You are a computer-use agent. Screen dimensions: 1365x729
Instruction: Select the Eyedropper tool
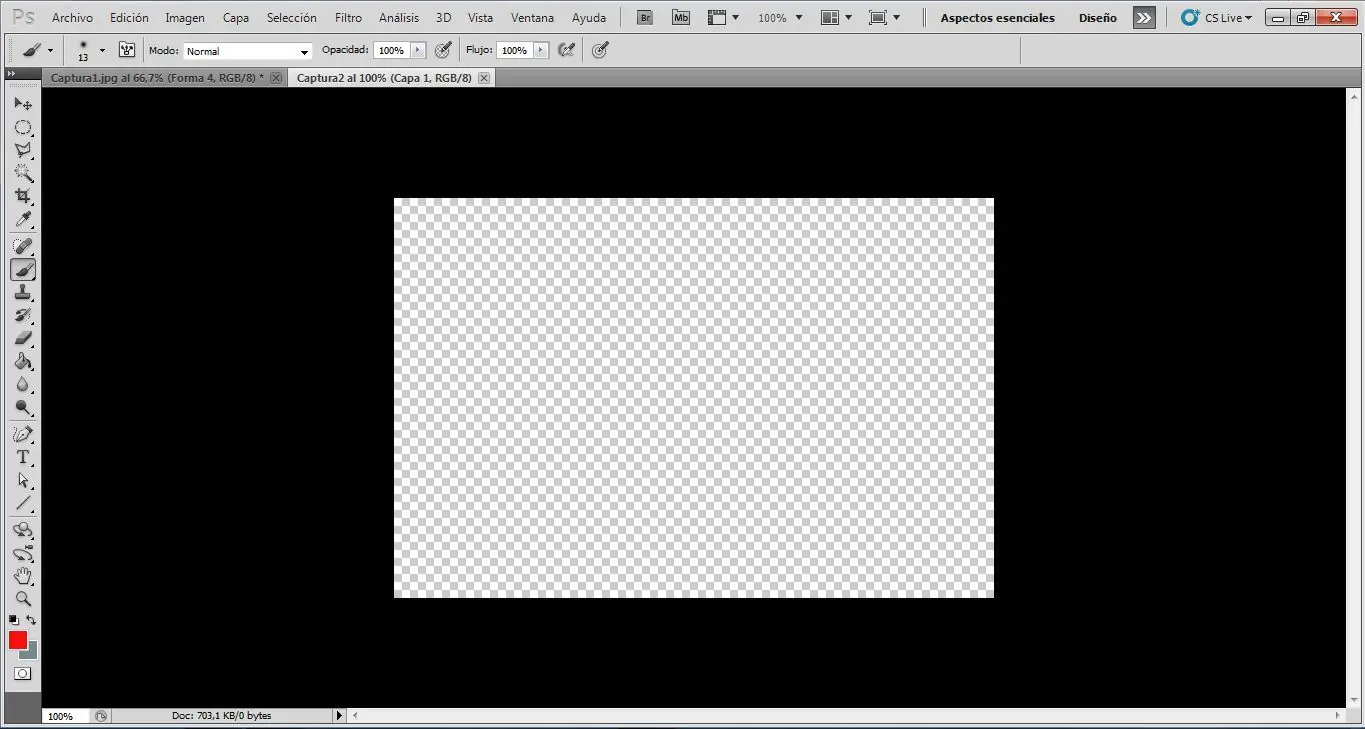23,219
